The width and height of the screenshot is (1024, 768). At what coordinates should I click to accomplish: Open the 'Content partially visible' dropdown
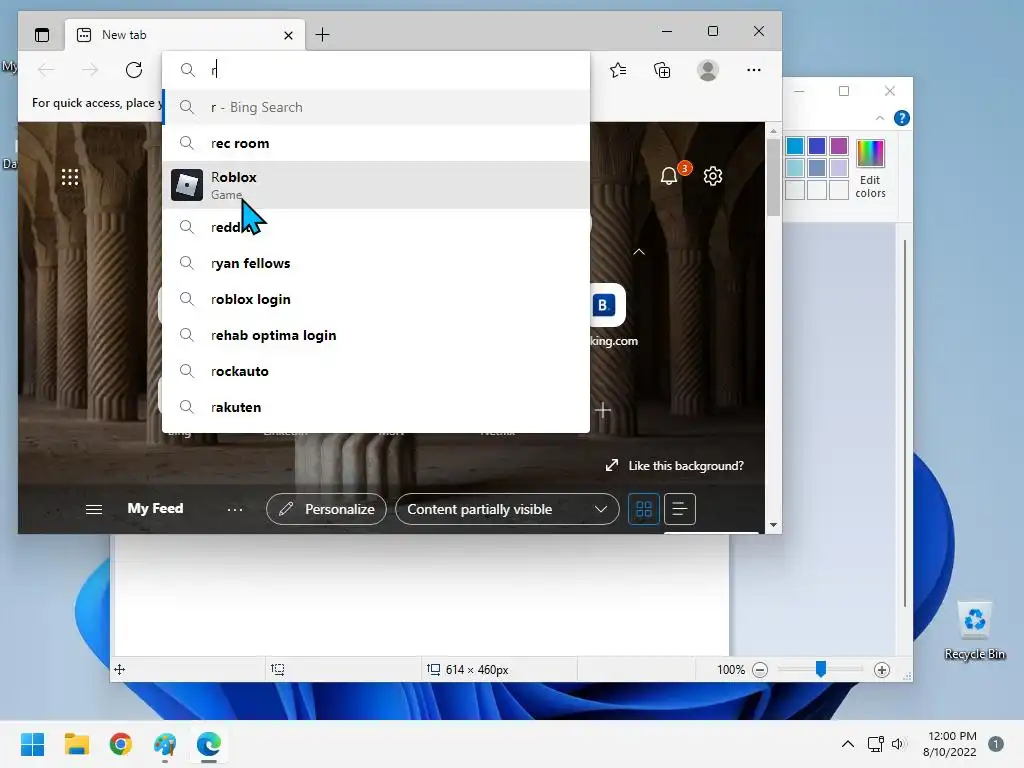[x=507, y=509]
